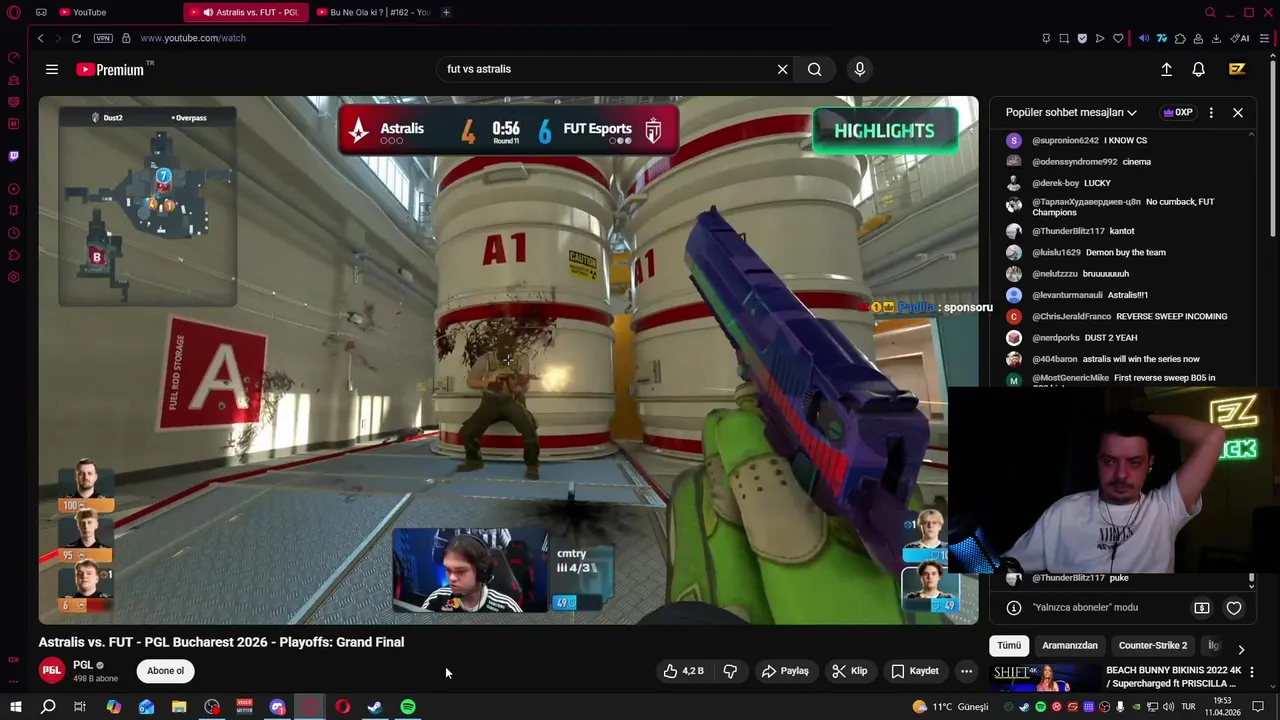Close the live chat replay panel
The height and width of the screenshot is (720, 1280).
[x=1237, y=113]
